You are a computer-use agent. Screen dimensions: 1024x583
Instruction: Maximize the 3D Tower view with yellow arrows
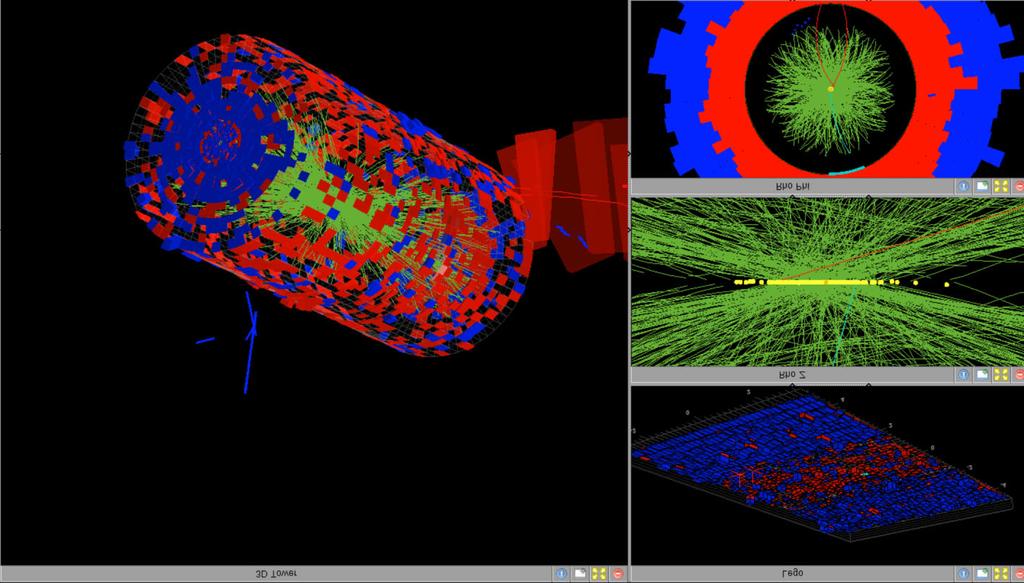(599, 574)
